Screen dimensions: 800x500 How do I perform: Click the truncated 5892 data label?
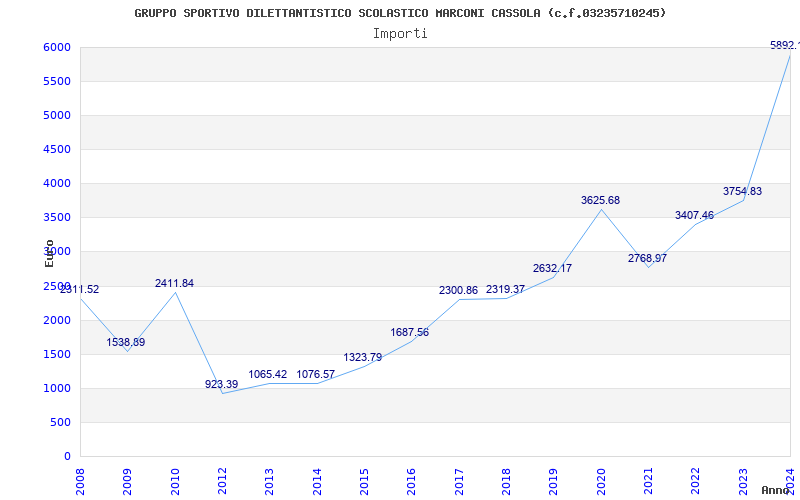[785, 45]
